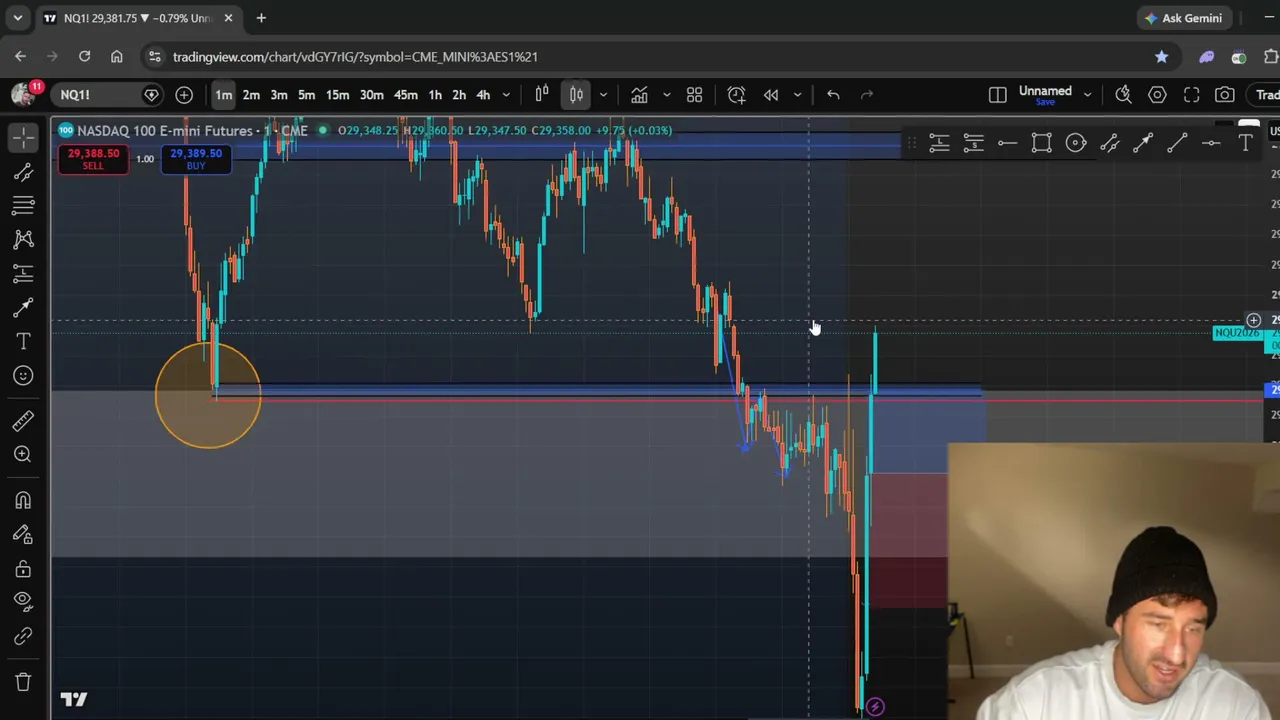Start Bar Replay with the rewind icon
The width and height of the screenshot is (1280, 720).
click(771, 95)
